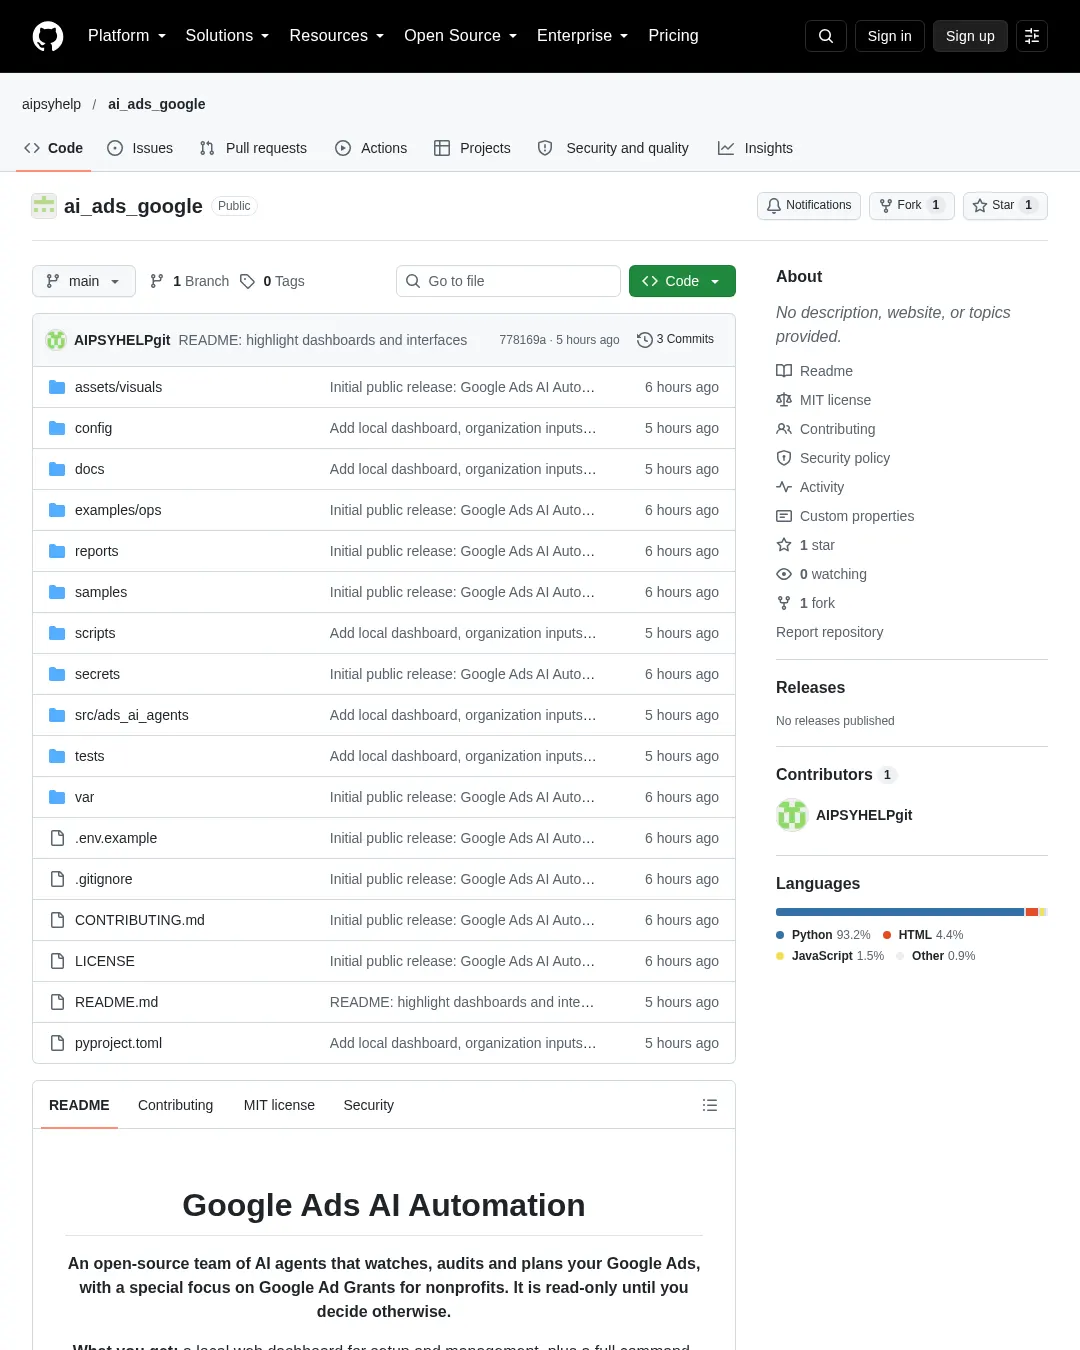Expand the Open Source menu
1080x1350 pixels.
point(460,36)
